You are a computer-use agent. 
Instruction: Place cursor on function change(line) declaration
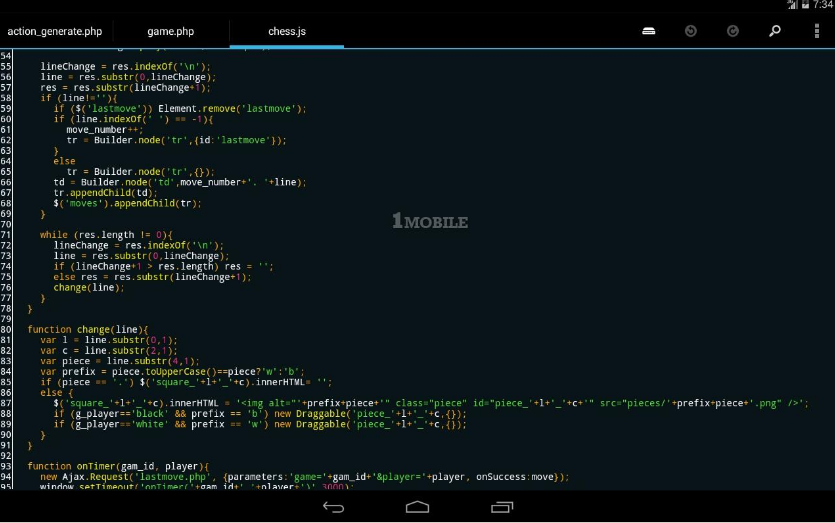coord(88,330)
